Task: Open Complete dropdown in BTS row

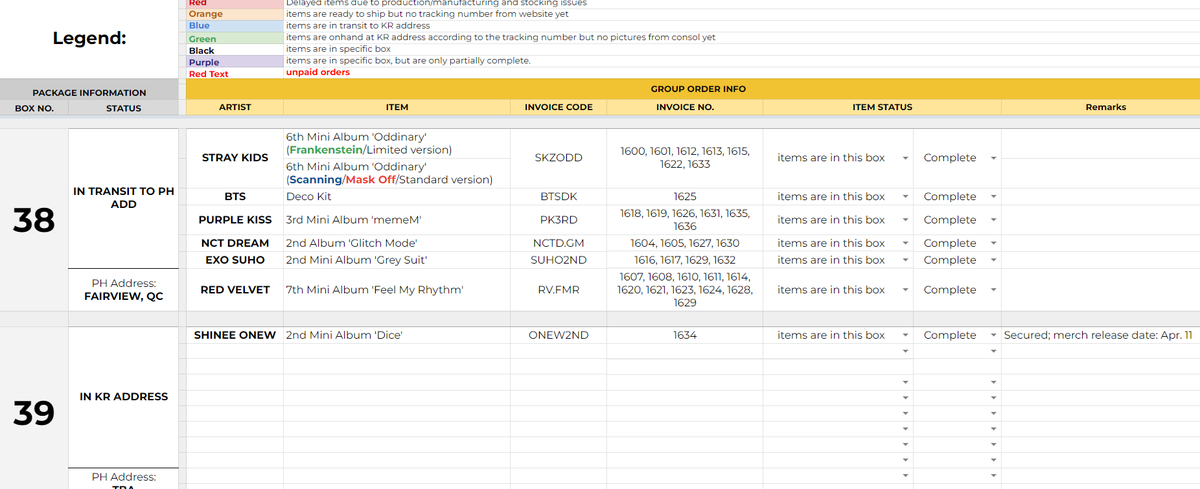Action: pos(993,197)
